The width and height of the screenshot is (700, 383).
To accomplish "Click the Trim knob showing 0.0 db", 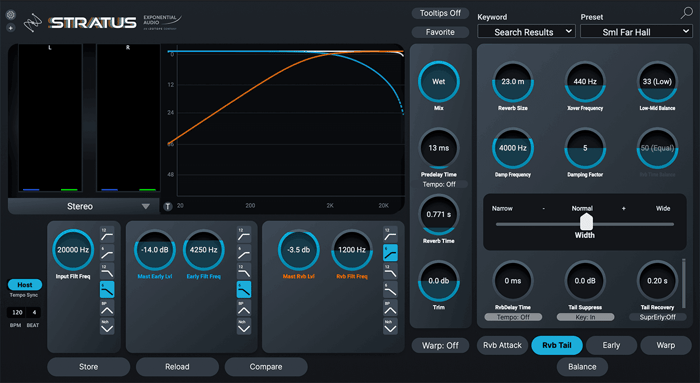I will pos(438,281).
